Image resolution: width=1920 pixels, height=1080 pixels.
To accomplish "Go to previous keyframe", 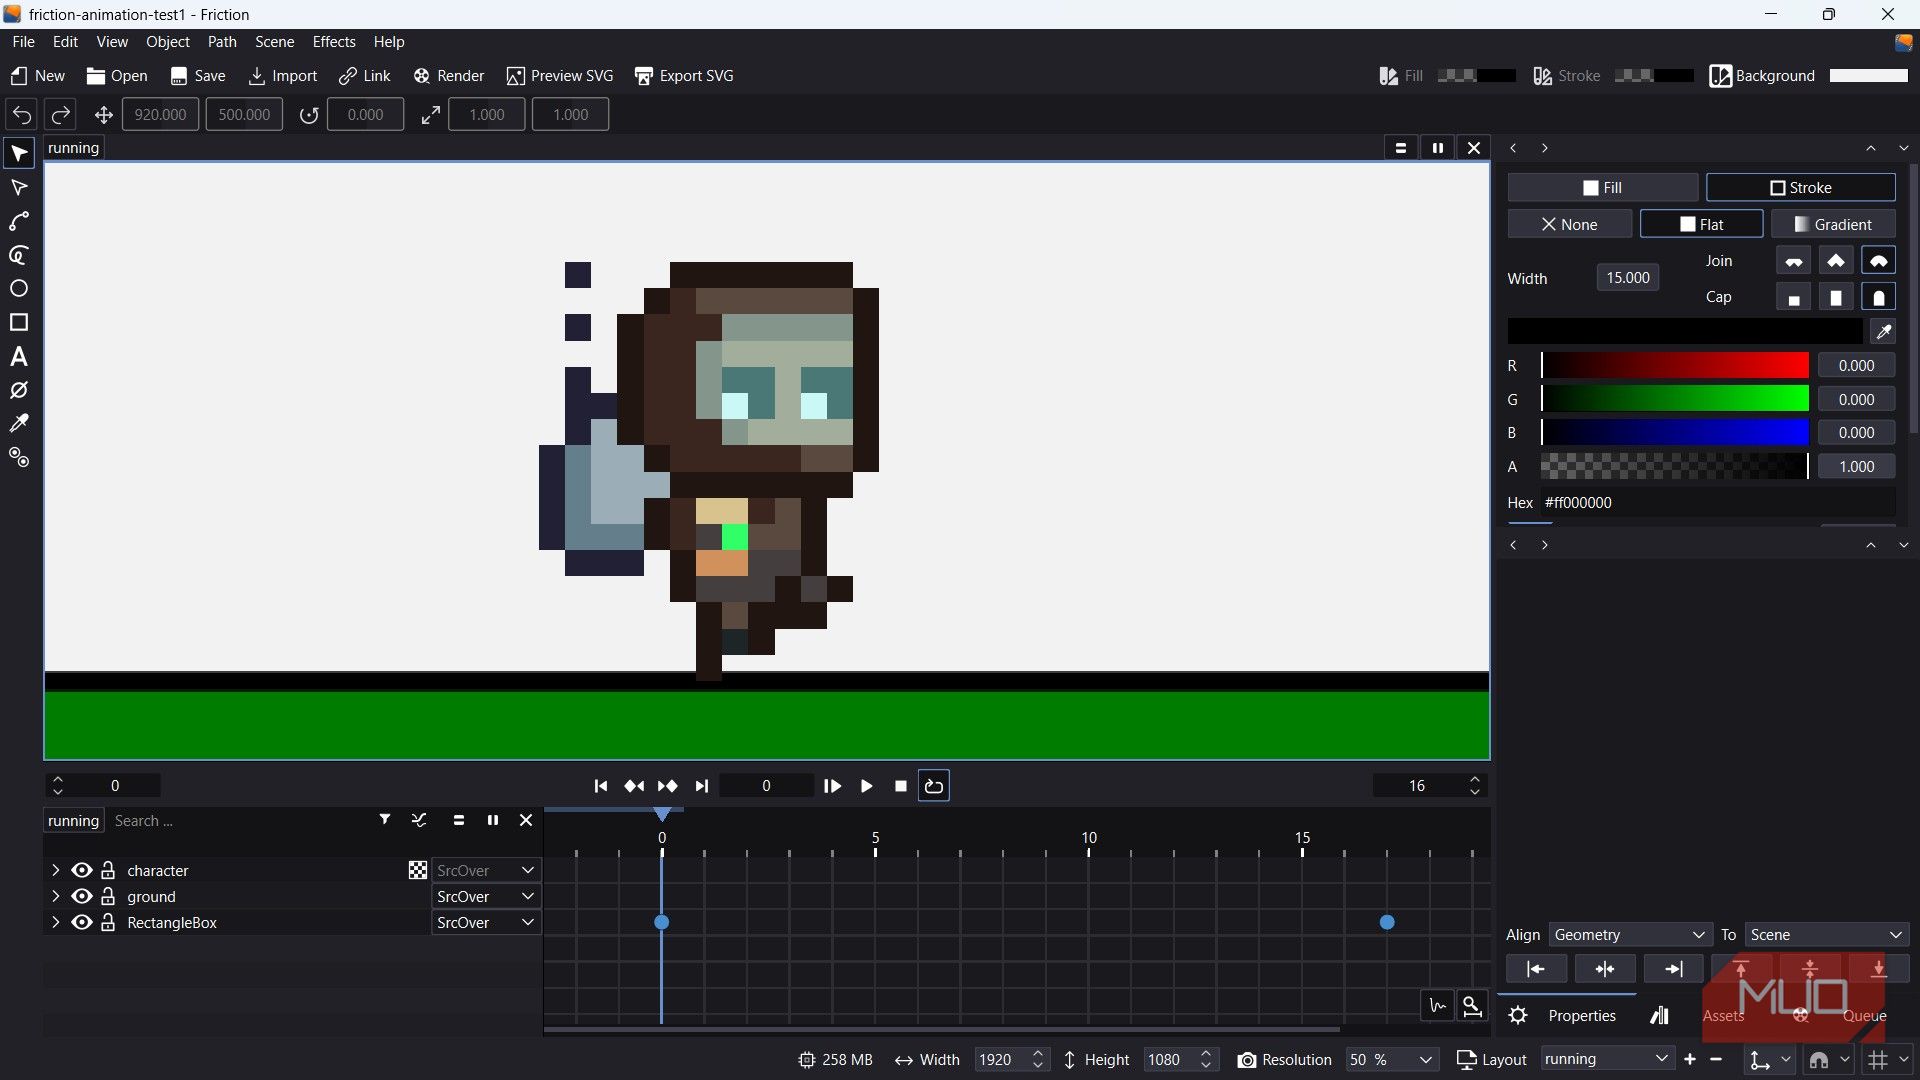I will [634, 787].
